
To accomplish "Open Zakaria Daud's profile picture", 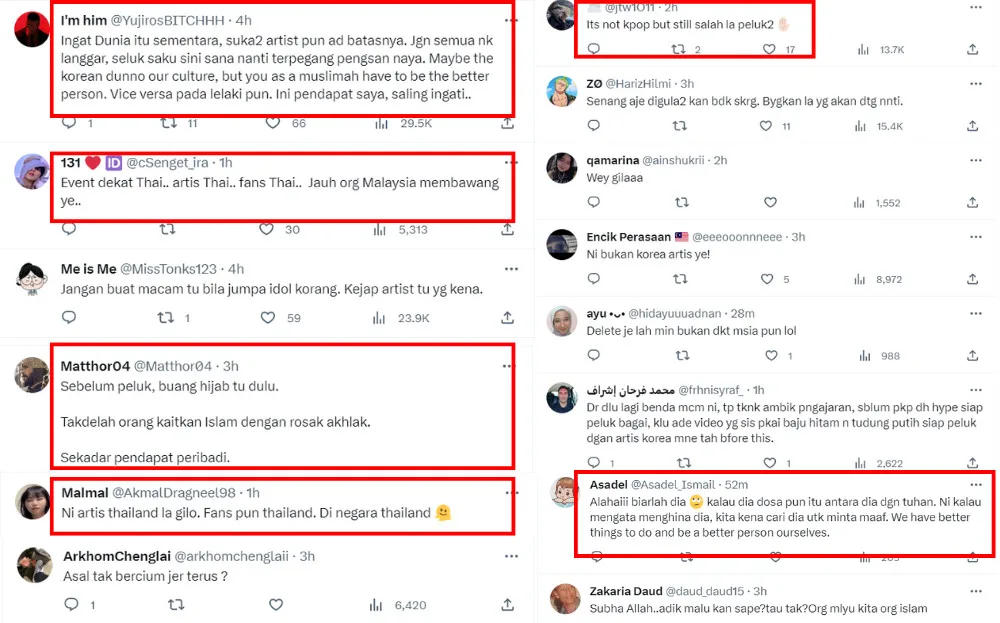I will coord(564,598).
